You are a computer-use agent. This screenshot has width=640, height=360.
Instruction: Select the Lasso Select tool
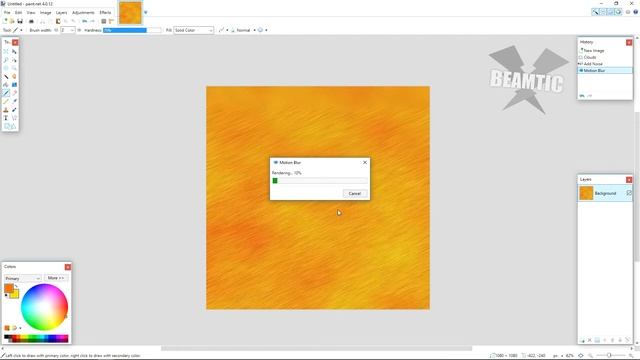pyautogui.click(x=6, y=60)
